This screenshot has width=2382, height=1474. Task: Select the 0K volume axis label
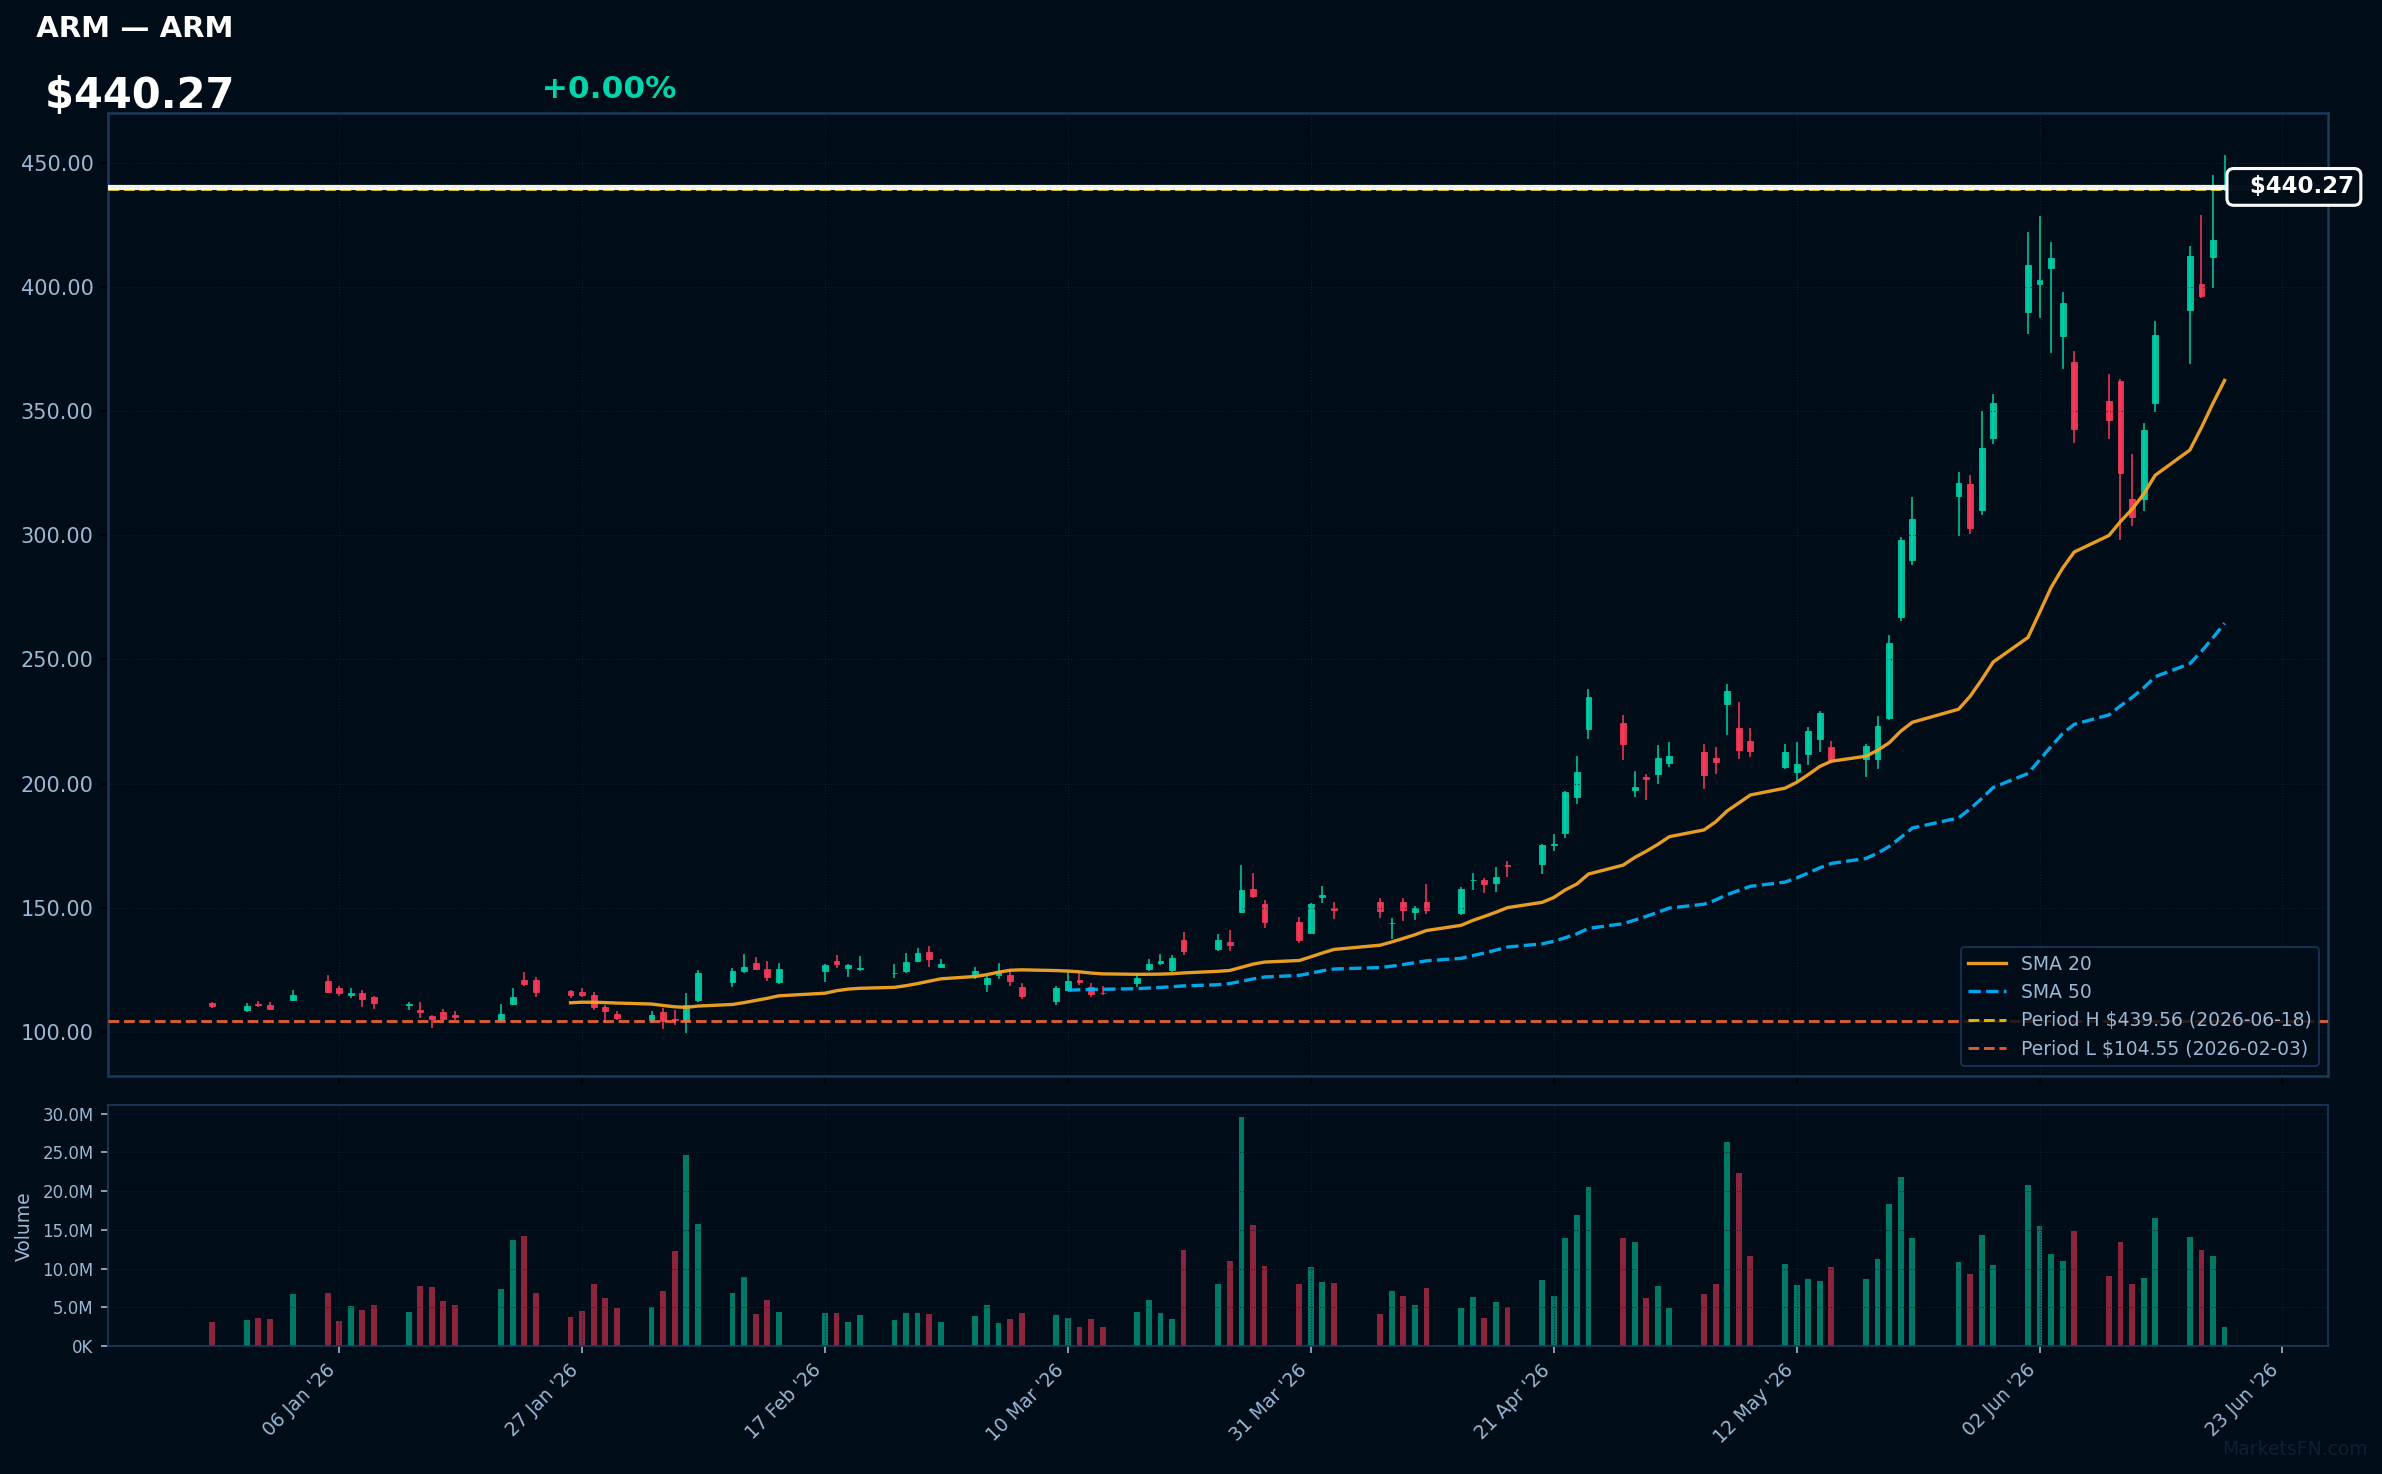point(82,1347)
